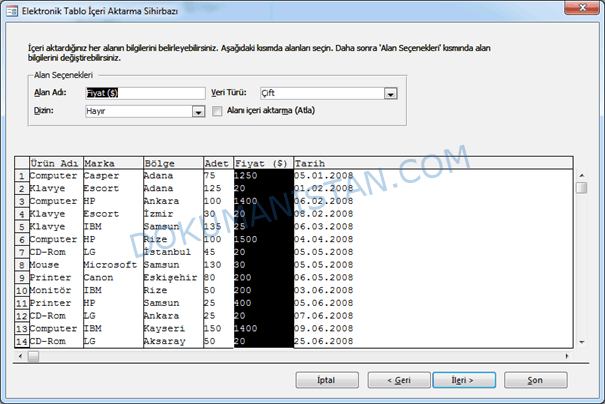Click the horizontal scrollbar left arrow
This screenshot has width=605, height=404.
pyautogui.click(x=20, y=356)
